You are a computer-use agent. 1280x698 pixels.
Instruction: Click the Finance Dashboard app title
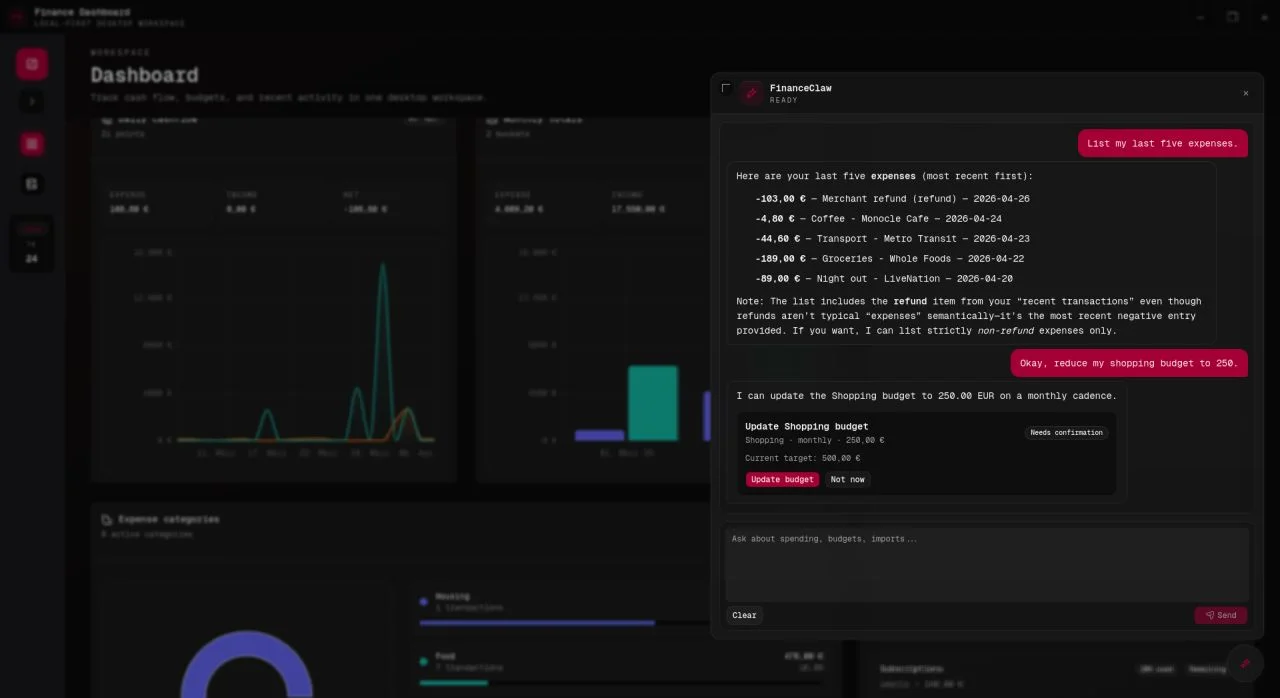click(82, 12)
